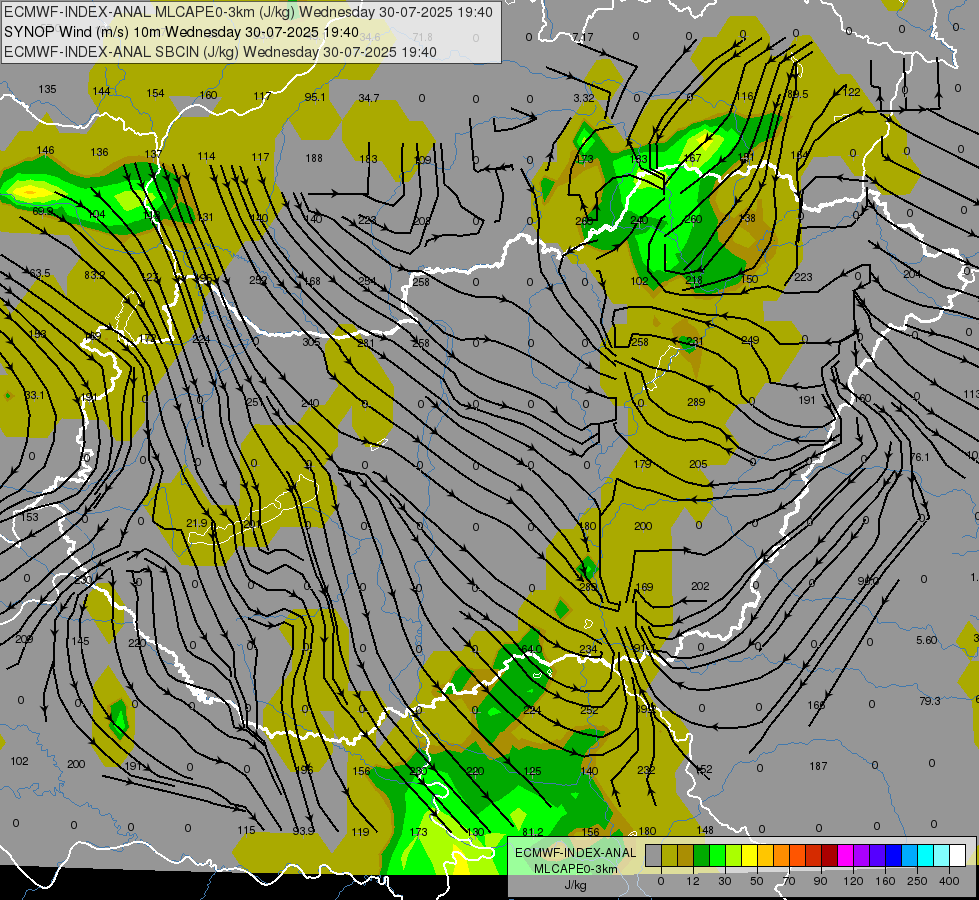Select the map value '187'

[818, 766]
